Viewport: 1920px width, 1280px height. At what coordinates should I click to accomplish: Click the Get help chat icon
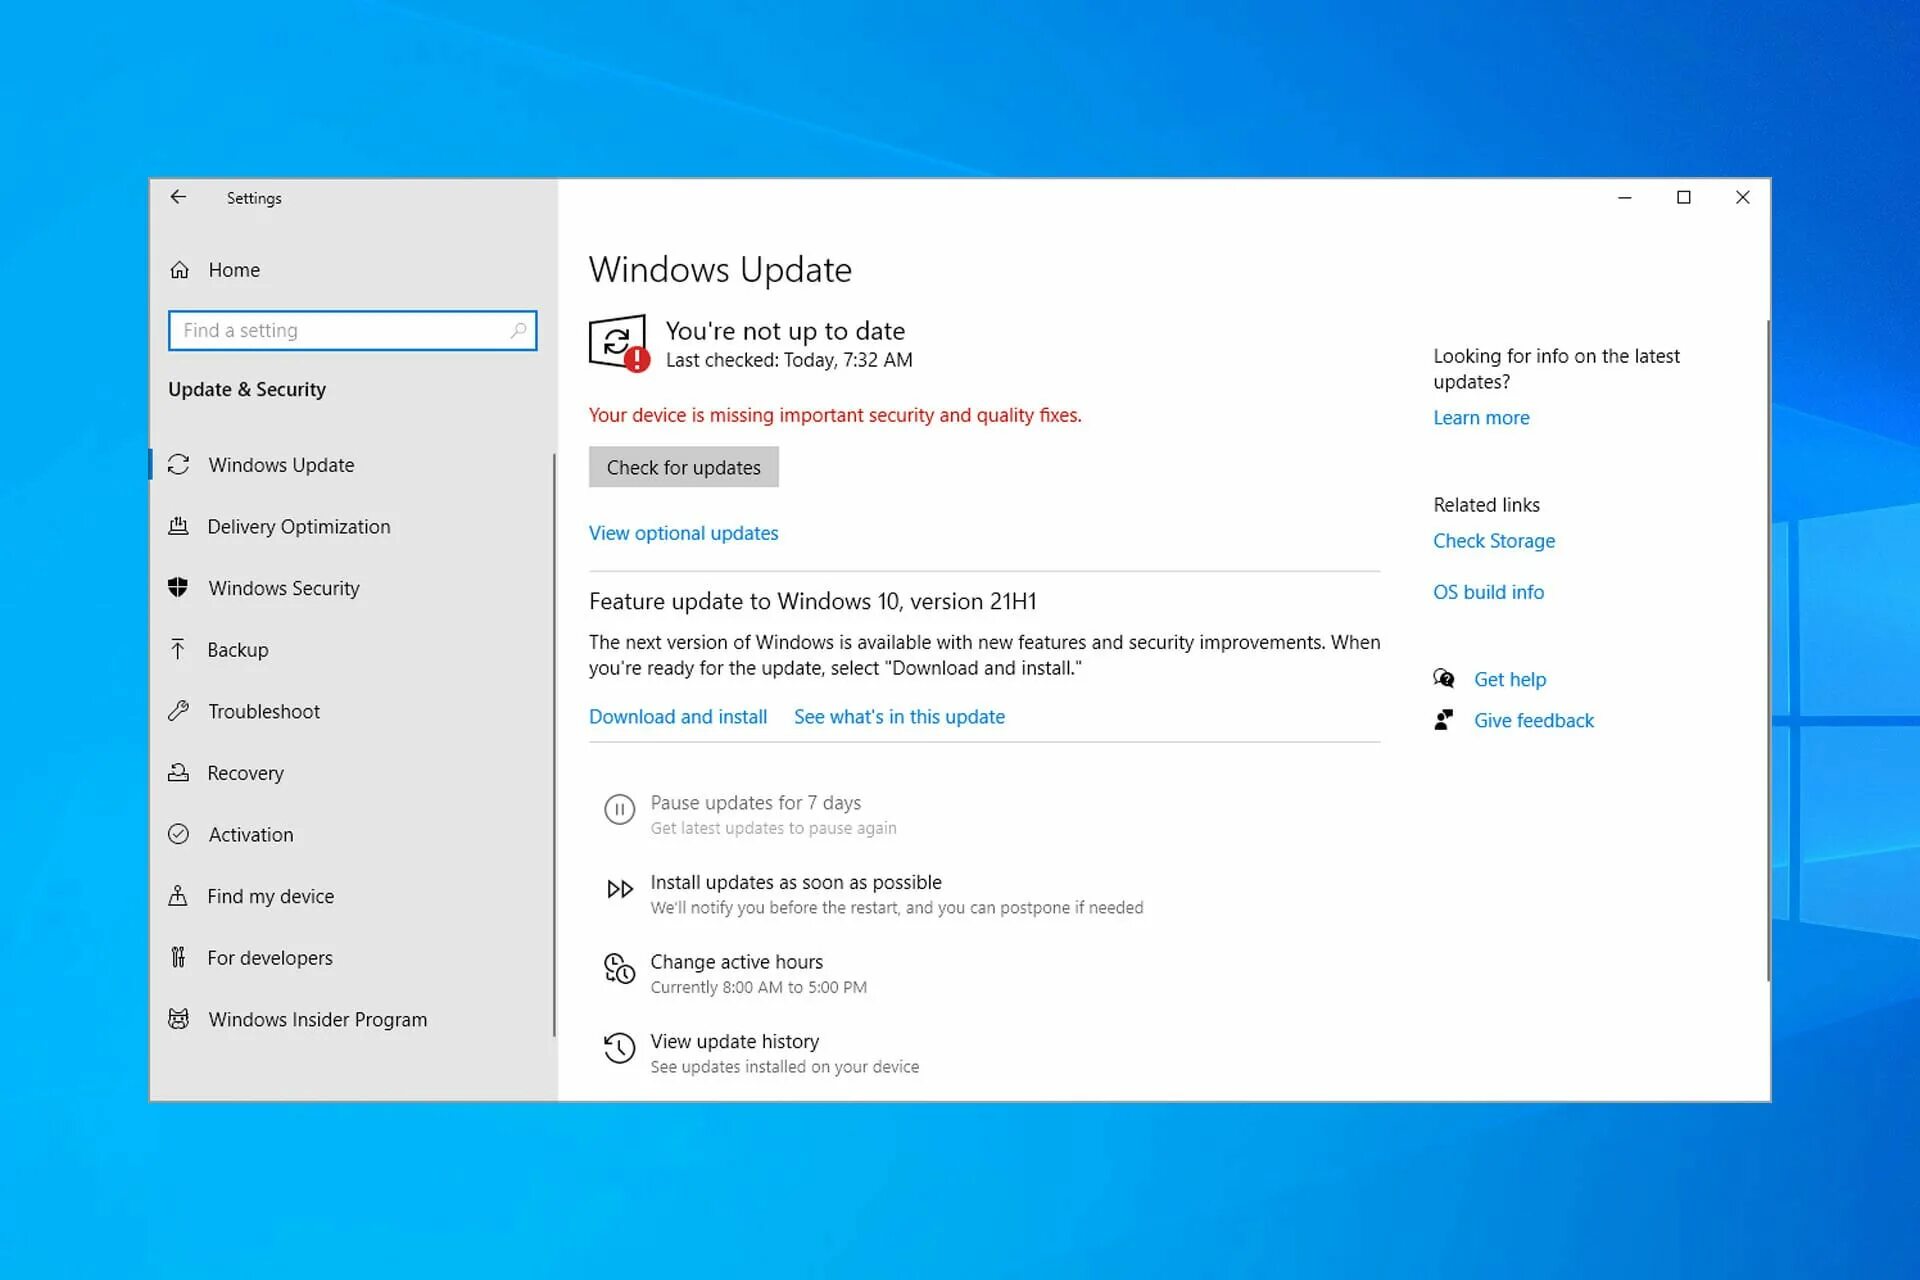pos(1443,679)
